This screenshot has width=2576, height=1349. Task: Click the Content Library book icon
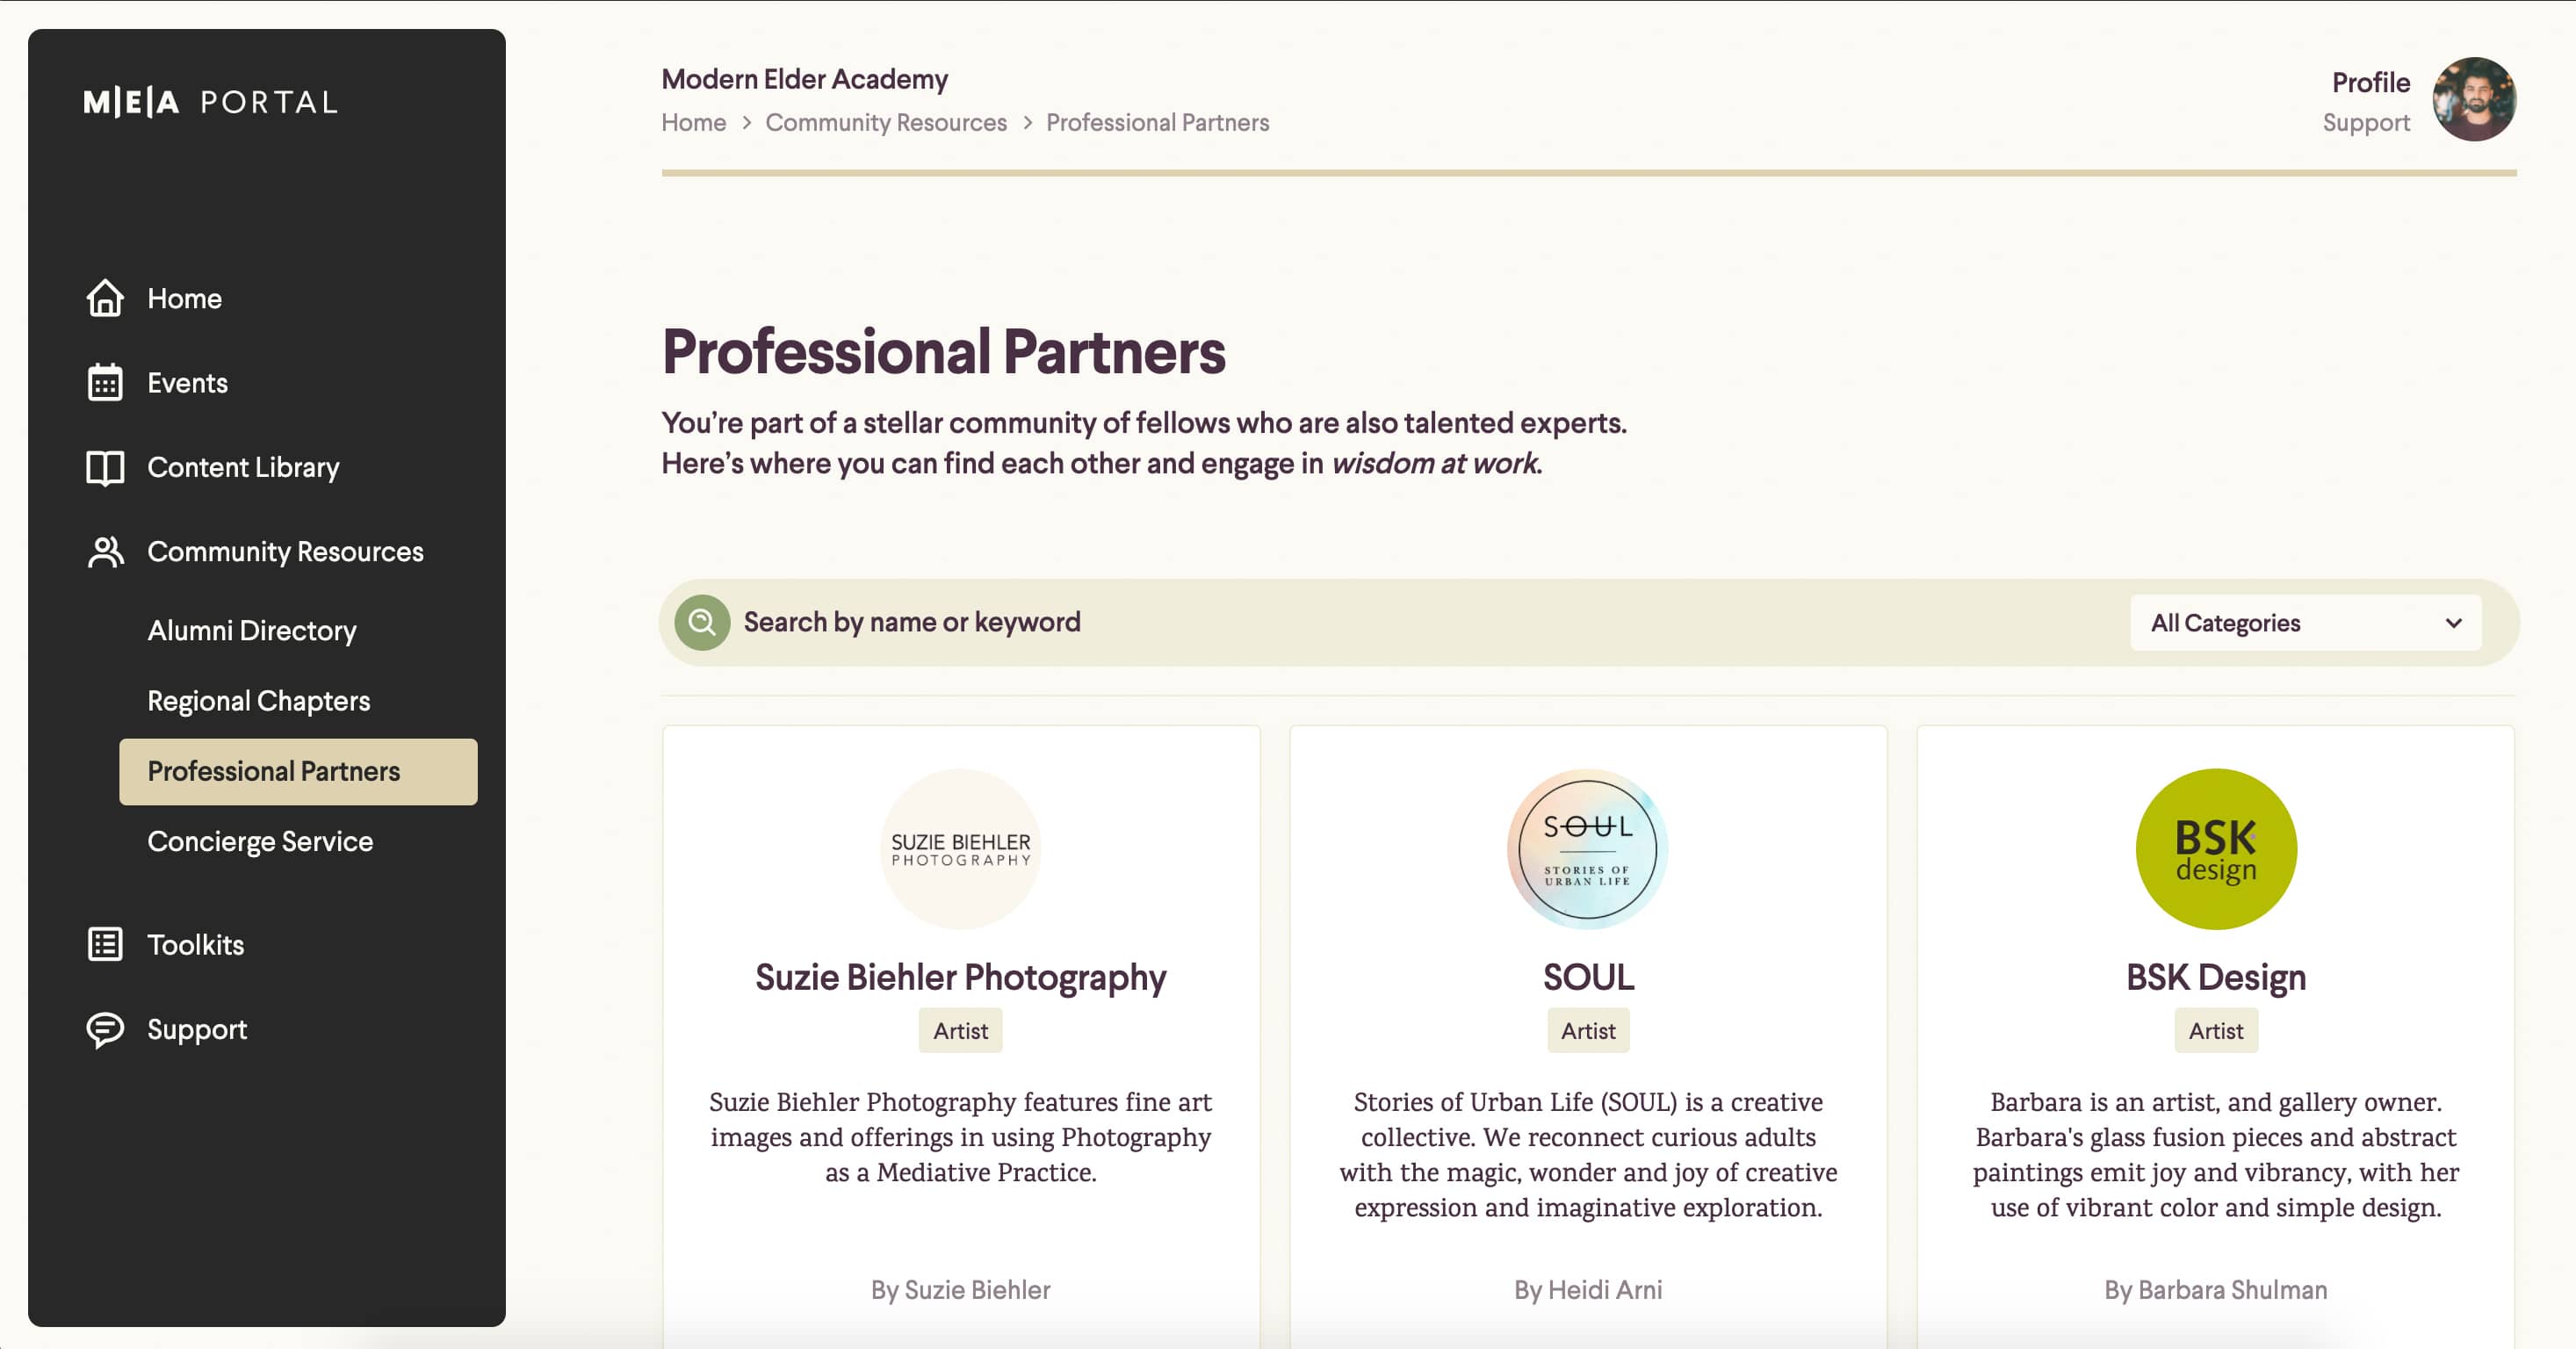105,467
